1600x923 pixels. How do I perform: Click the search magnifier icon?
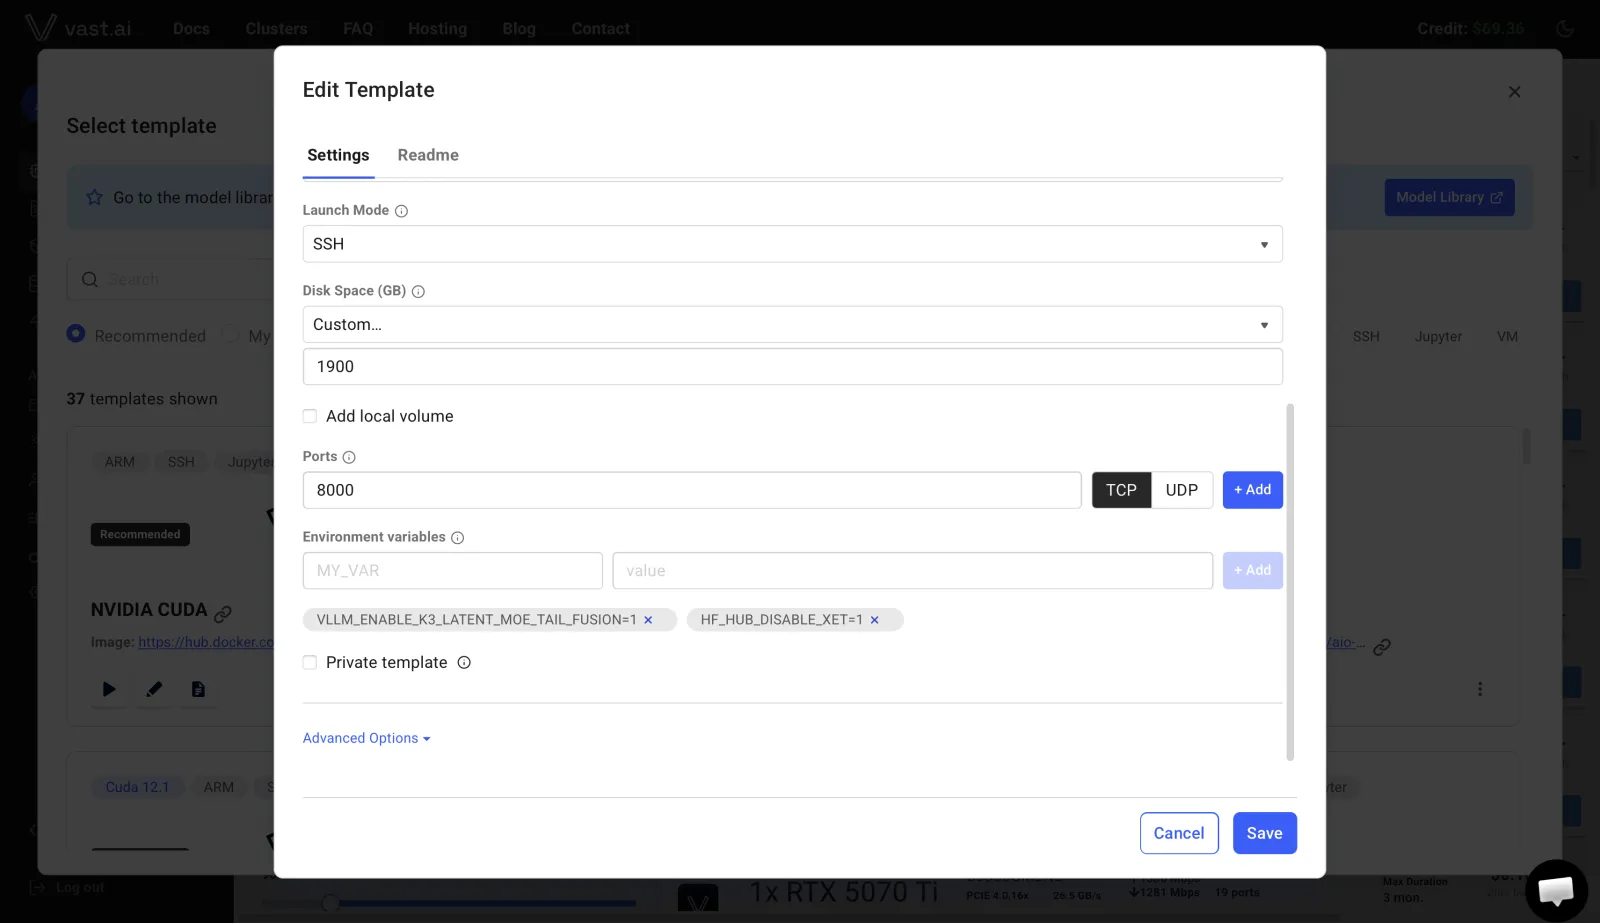[x=90, y=280]
